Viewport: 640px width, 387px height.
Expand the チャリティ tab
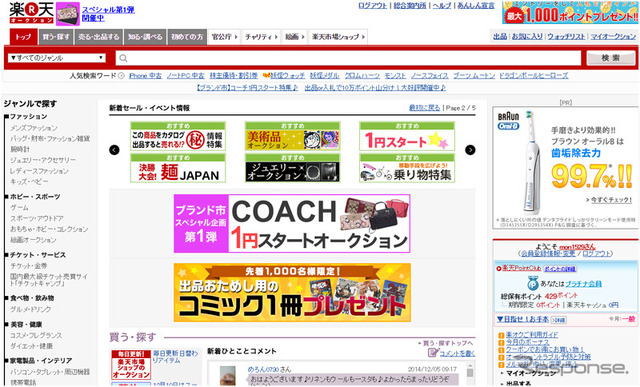point(261,37)
